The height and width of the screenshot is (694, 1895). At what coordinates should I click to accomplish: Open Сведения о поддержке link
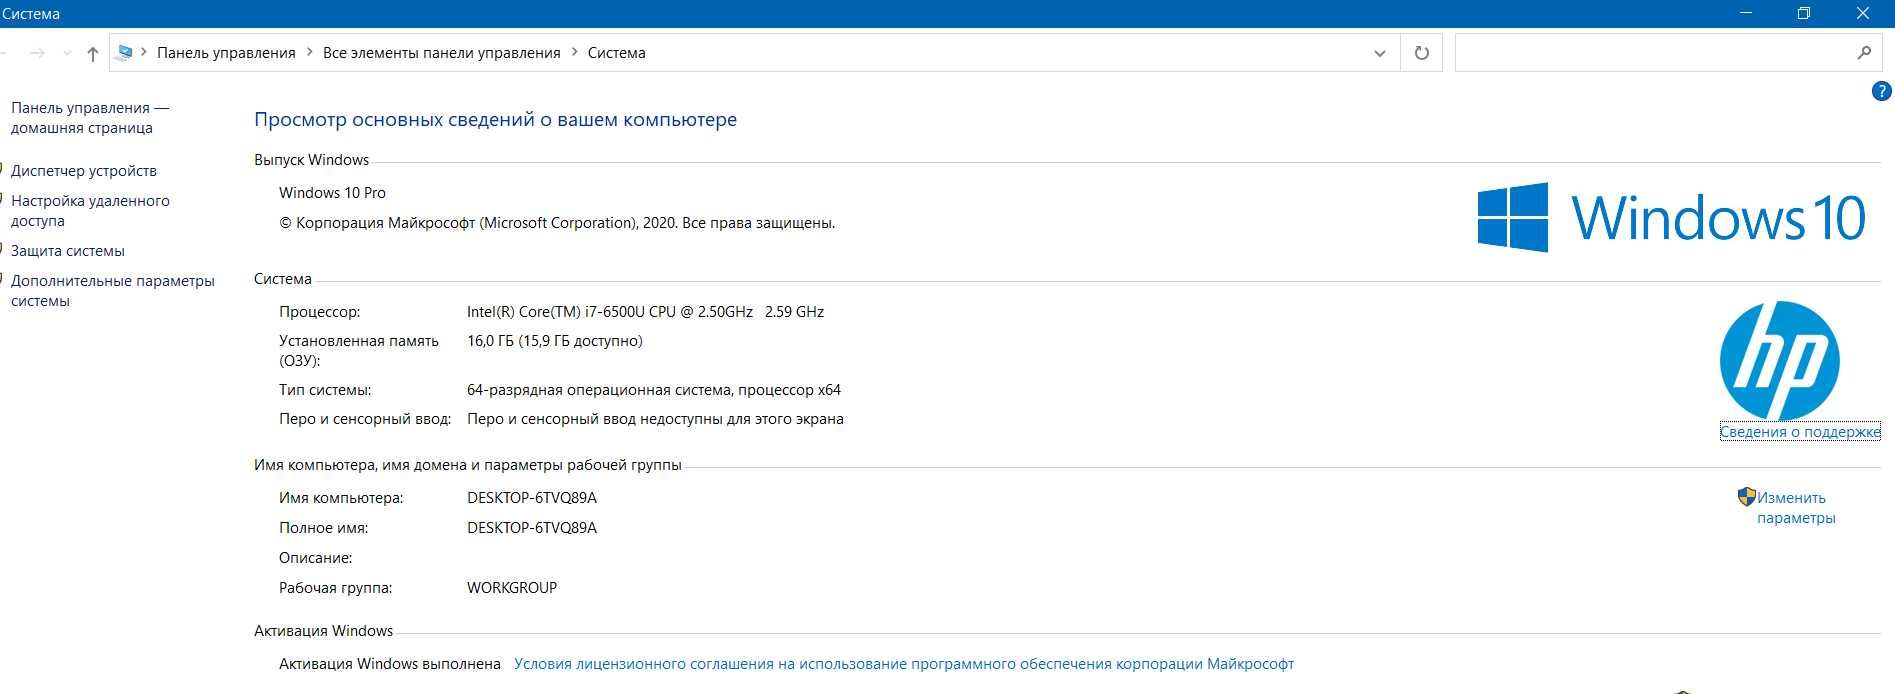pos(1800,432)
